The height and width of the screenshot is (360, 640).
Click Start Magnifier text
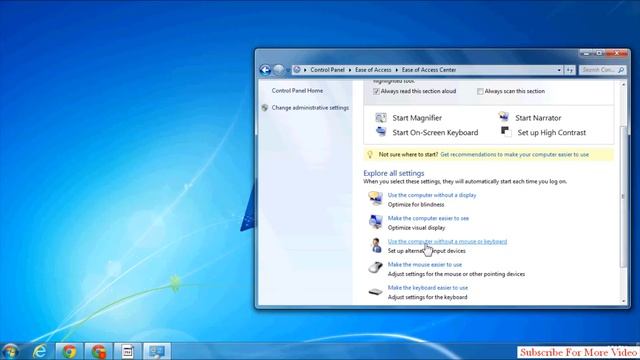(x=417, y=118)
